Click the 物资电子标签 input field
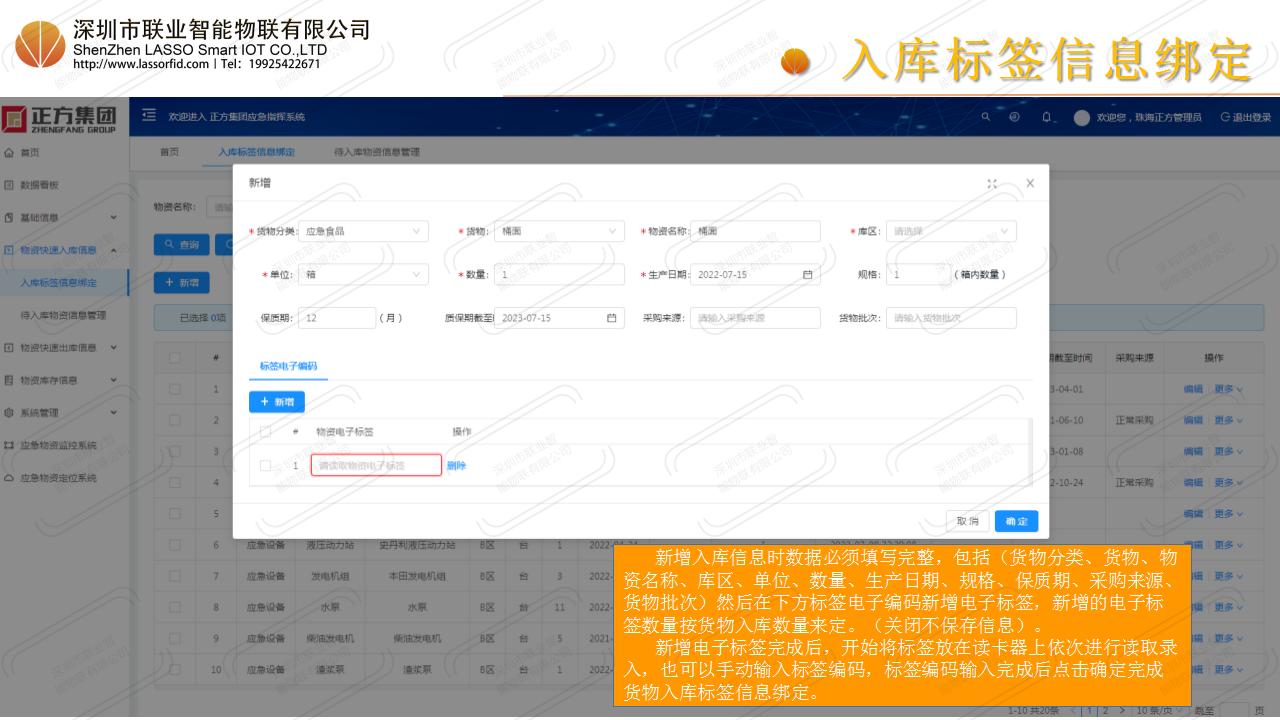Screen dimensions: 1280x720 point(376,465)
